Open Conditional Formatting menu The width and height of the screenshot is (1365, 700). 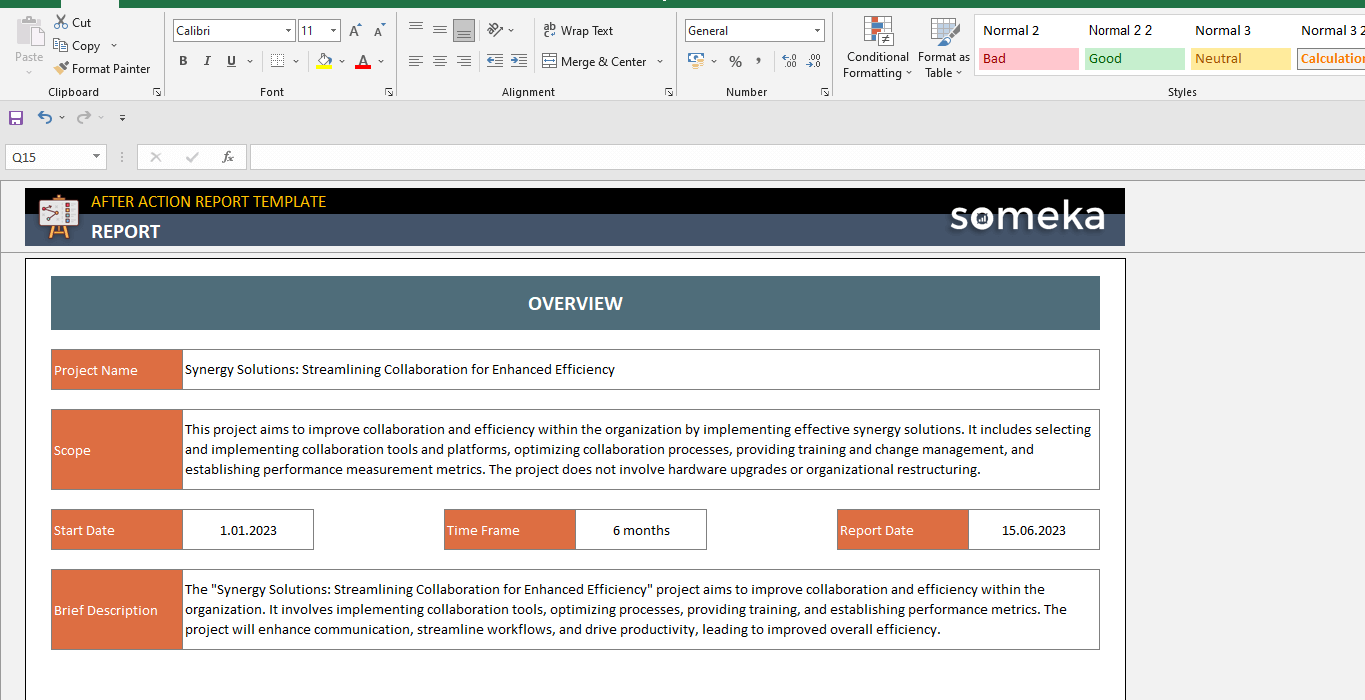pos(877,48)
